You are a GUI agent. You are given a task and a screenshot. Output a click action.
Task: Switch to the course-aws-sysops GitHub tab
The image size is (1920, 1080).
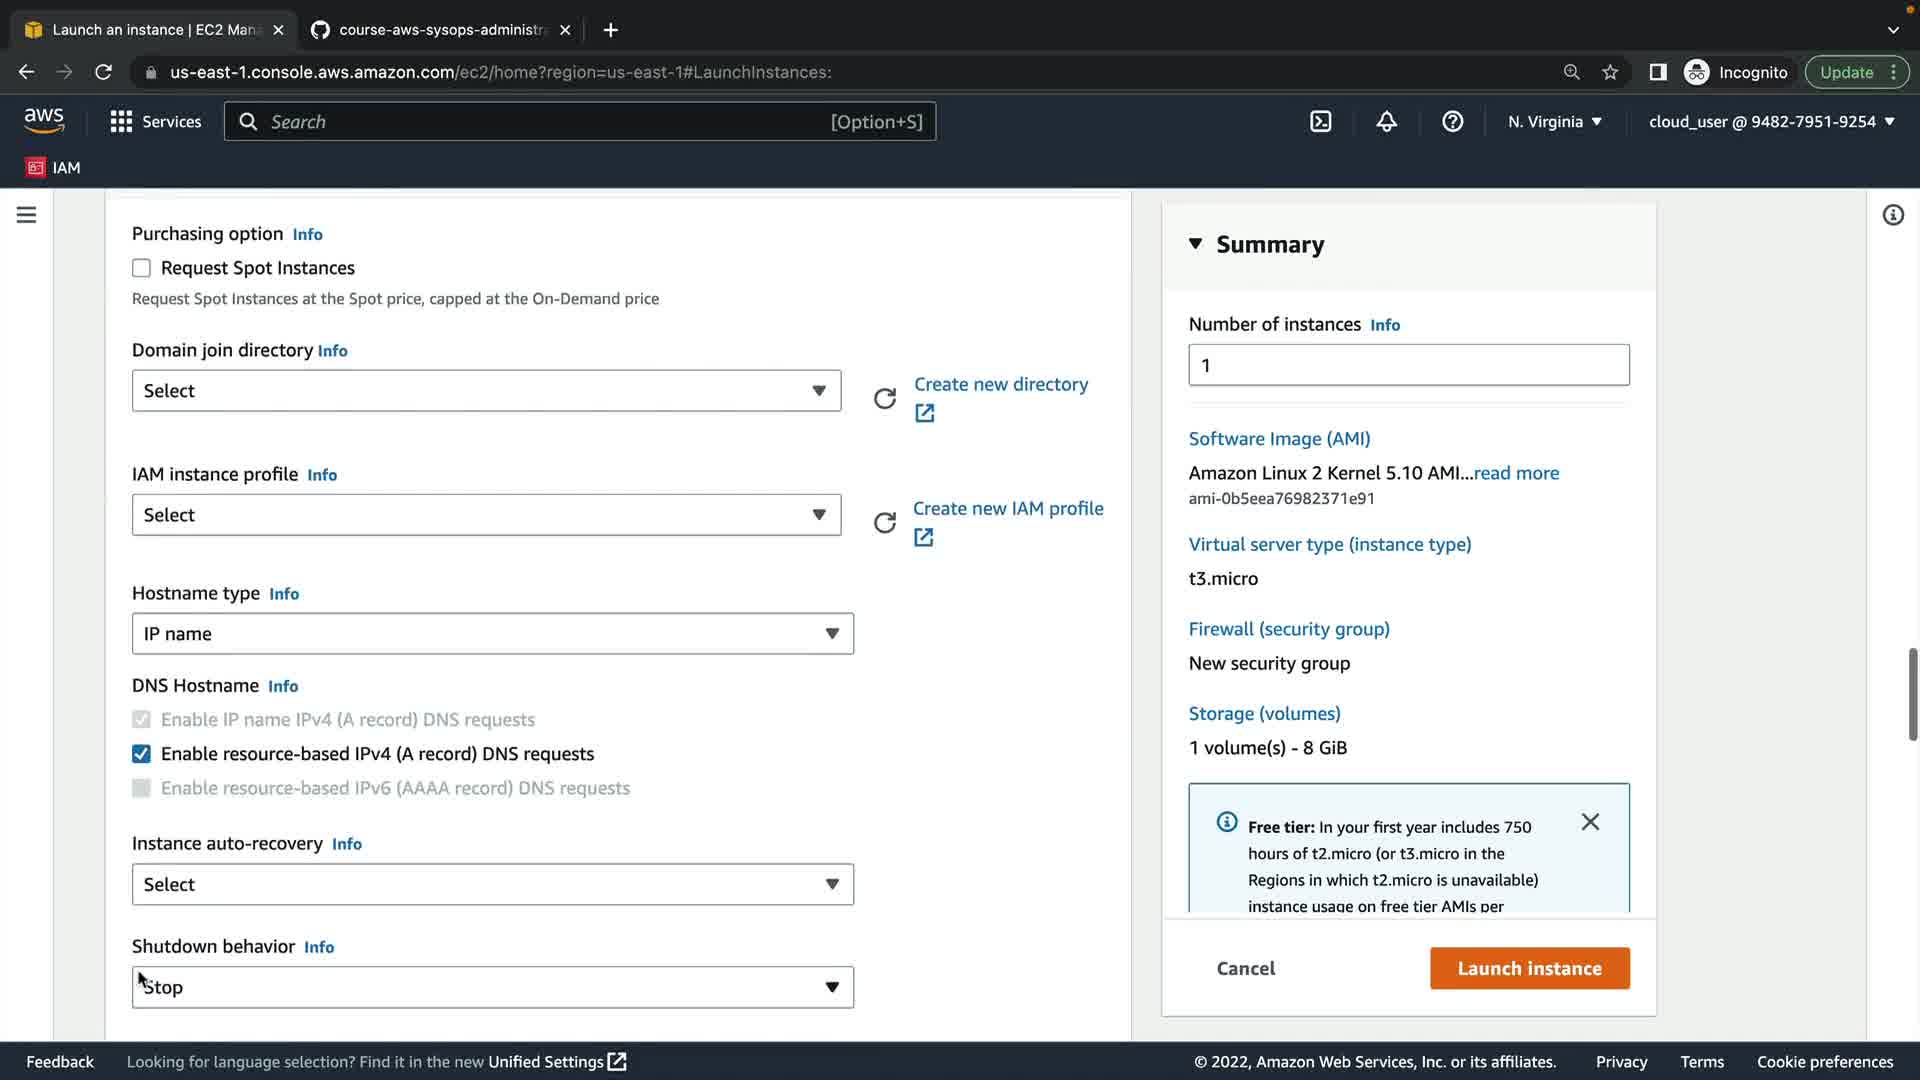pos(442,30)
